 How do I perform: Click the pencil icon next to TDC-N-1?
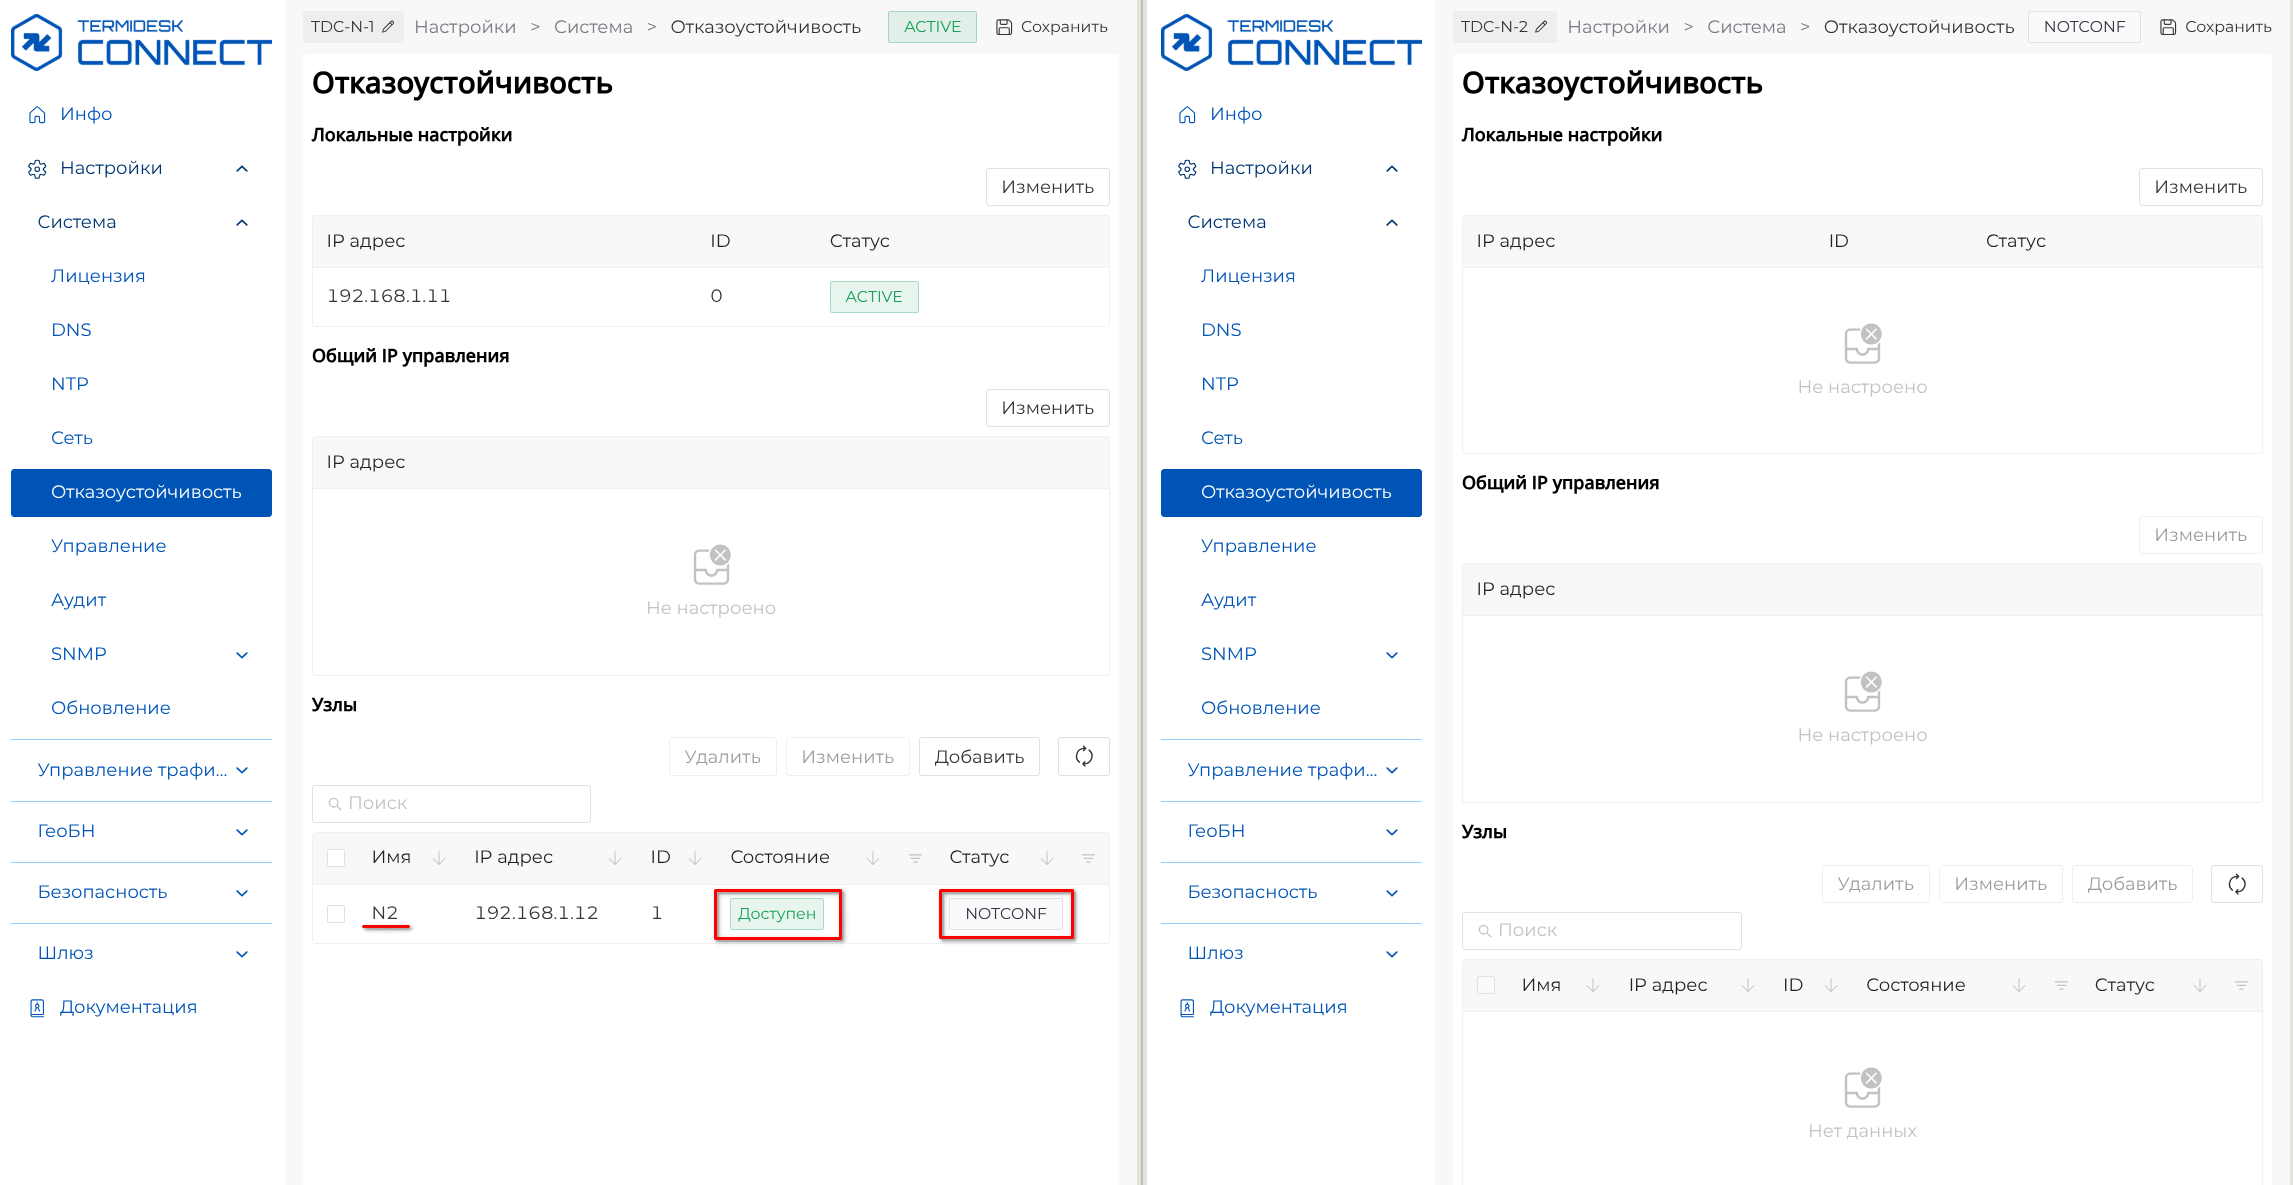tap(389, 27)
